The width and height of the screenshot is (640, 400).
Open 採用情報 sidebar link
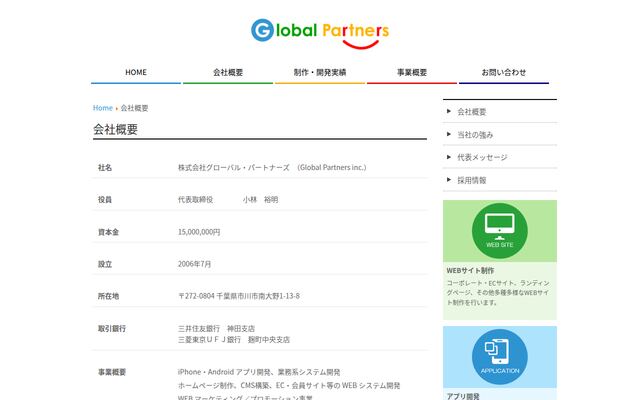pos(471,180)
